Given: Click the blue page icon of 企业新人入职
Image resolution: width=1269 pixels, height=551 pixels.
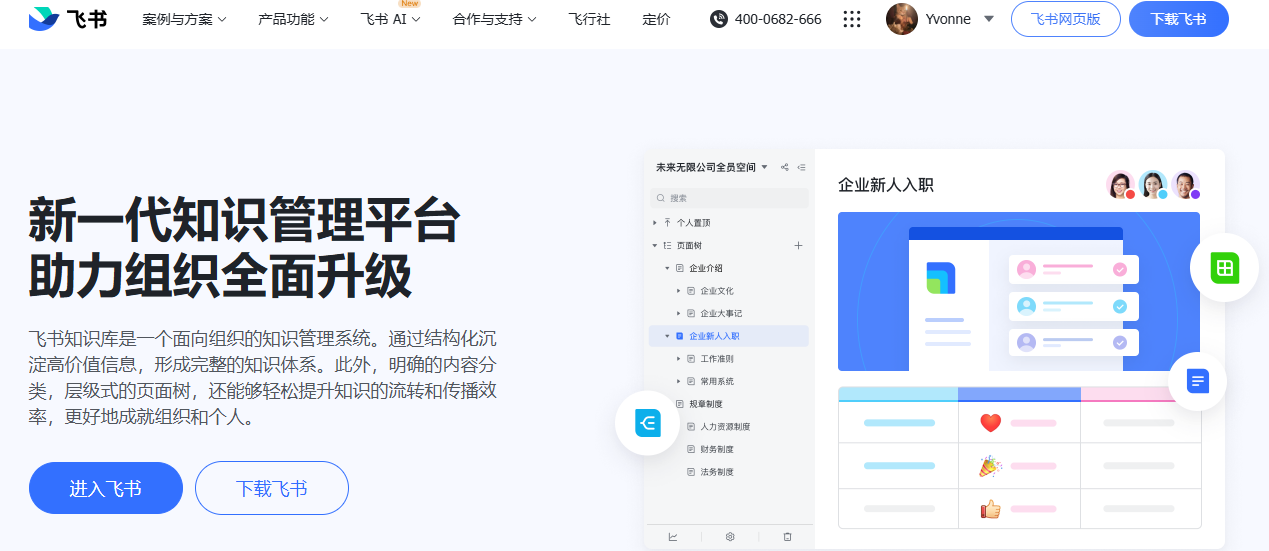Looking at the screenshot, I should click(680, 336).
